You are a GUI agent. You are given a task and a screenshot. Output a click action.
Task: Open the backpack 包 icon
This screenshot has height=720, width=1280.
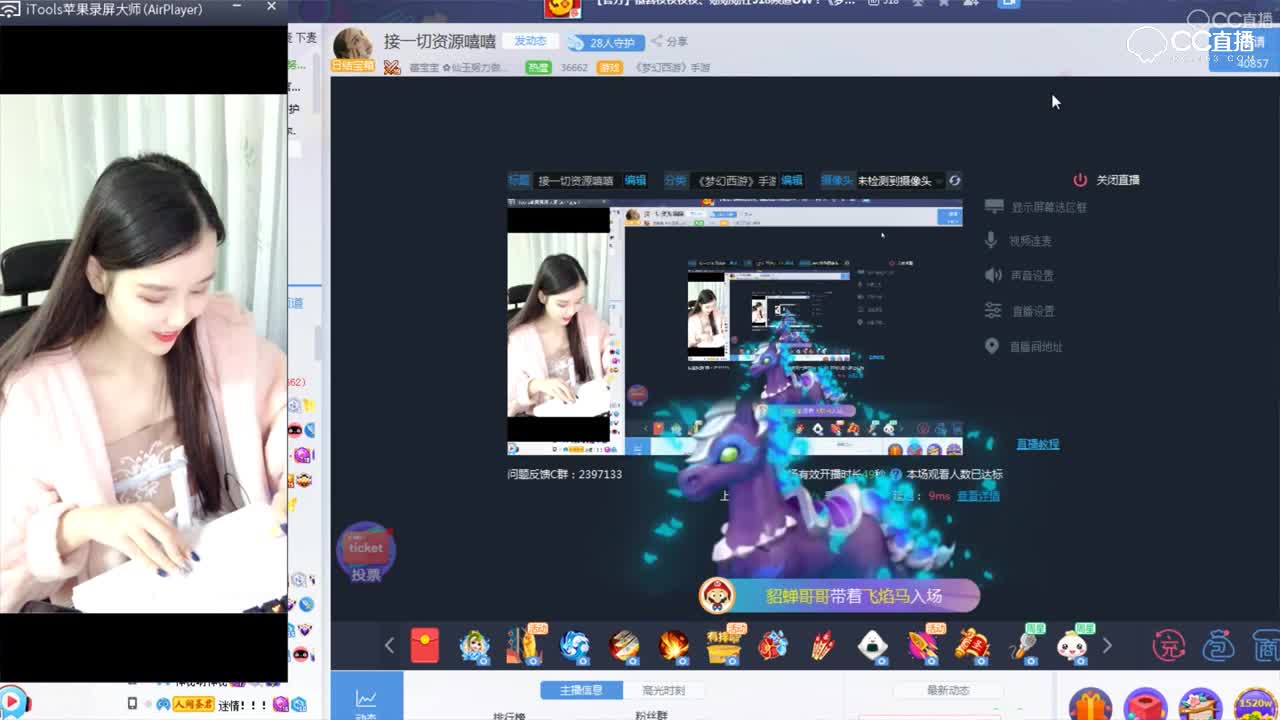tap(1218, 646)
